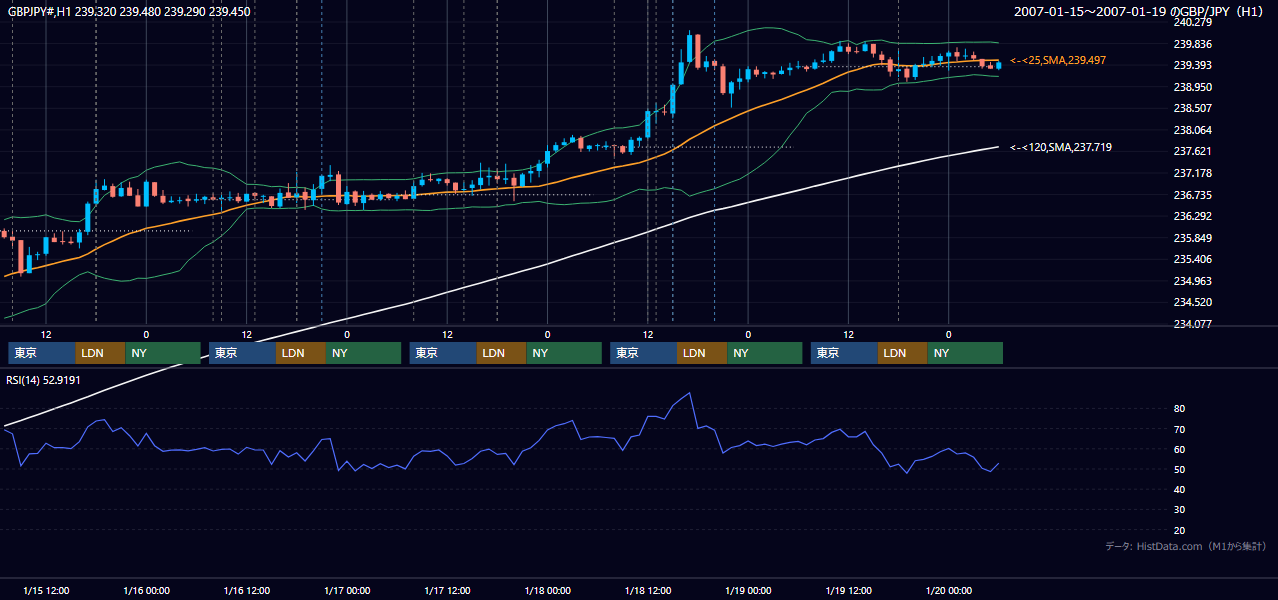This screenshot has height=600, width=1278.
Task: Click the 1/15 12:00 time axis label
Action: click(46, 590)
